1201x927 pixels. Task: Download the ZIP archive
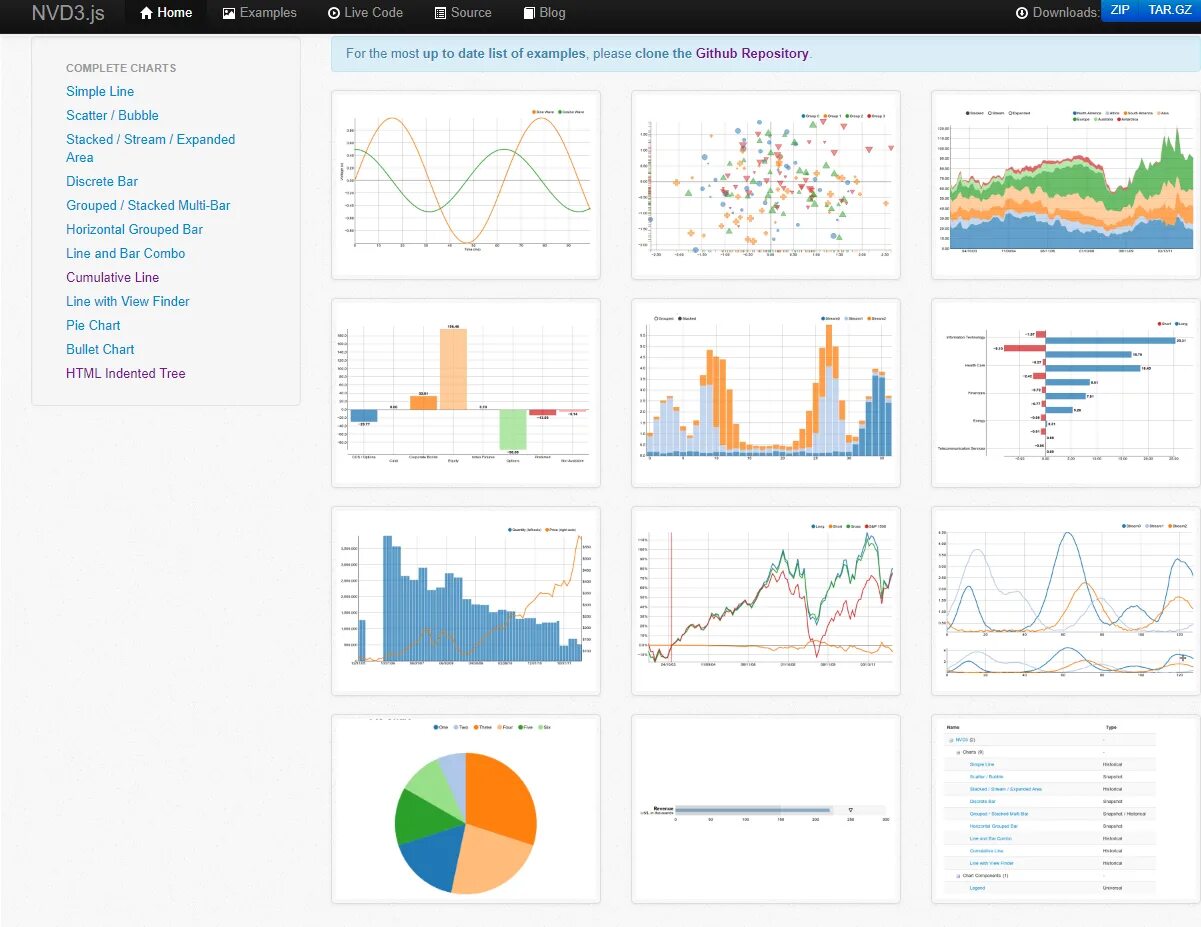1119,10
